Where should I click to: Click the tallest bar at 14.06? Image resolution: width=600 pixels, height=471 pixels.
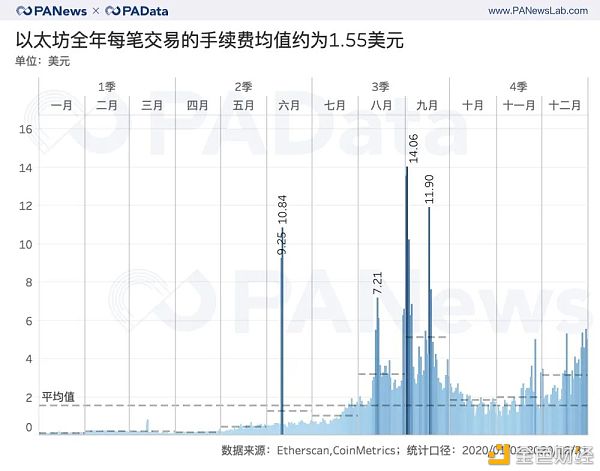point(407,300)
